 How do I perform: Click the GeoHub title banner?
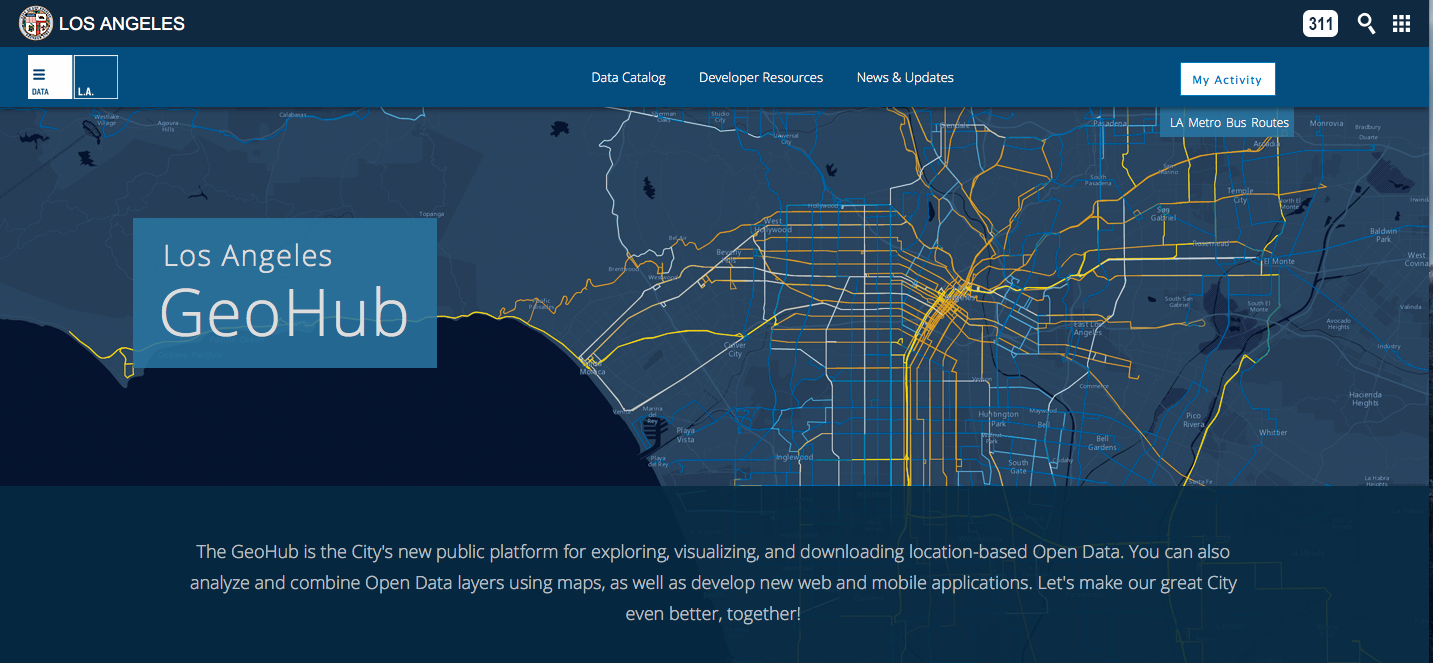point(285,292)
